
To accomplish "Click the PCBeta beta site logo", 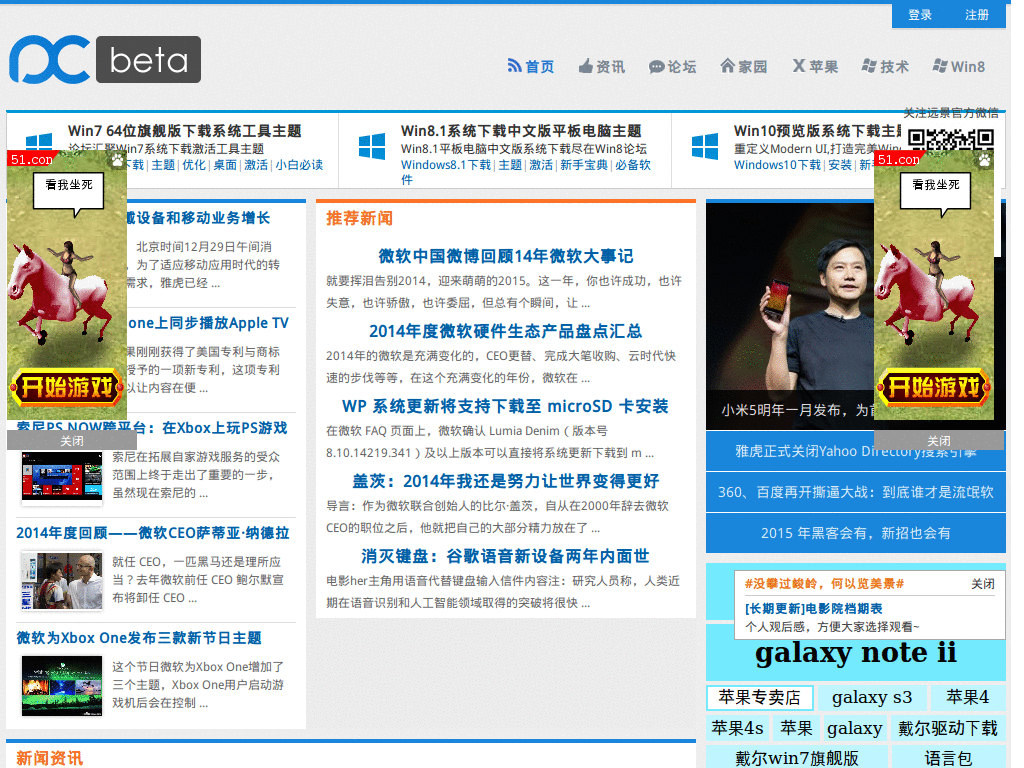I will tap(104, 60).
